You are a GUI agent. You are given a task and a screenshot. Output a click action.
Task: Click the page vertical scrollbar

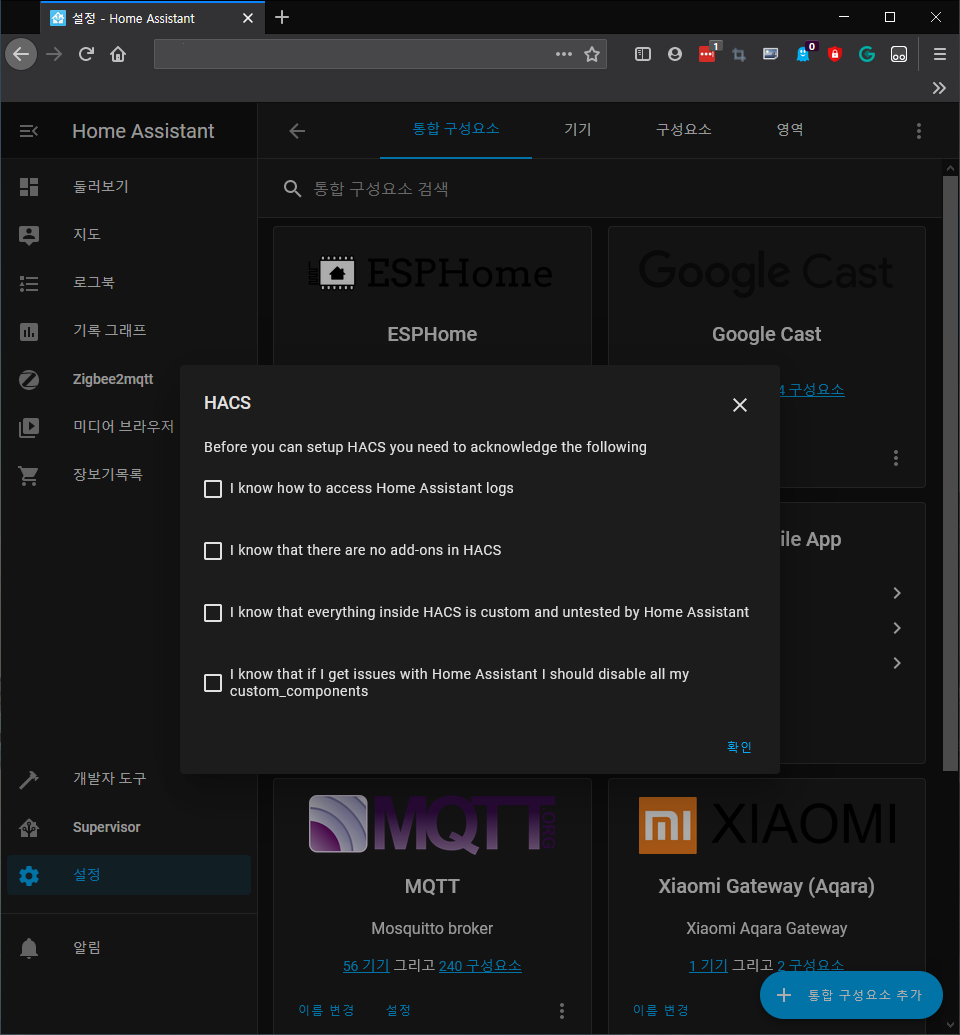950,473
